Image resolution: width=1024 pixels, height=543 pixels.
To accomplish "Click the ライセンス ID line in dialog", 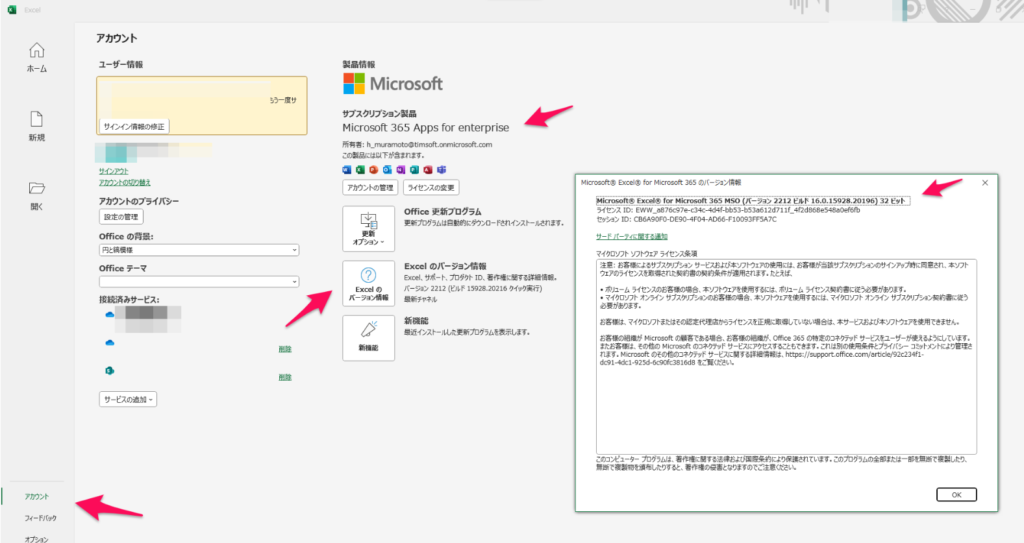I will coord(728,210).
